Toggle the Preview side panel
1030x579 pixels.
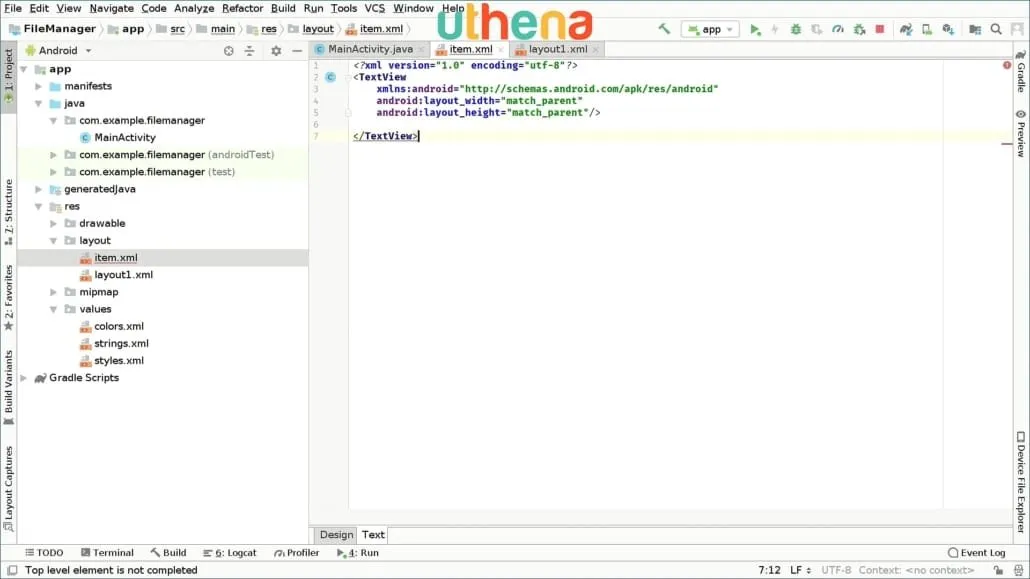1021,133
